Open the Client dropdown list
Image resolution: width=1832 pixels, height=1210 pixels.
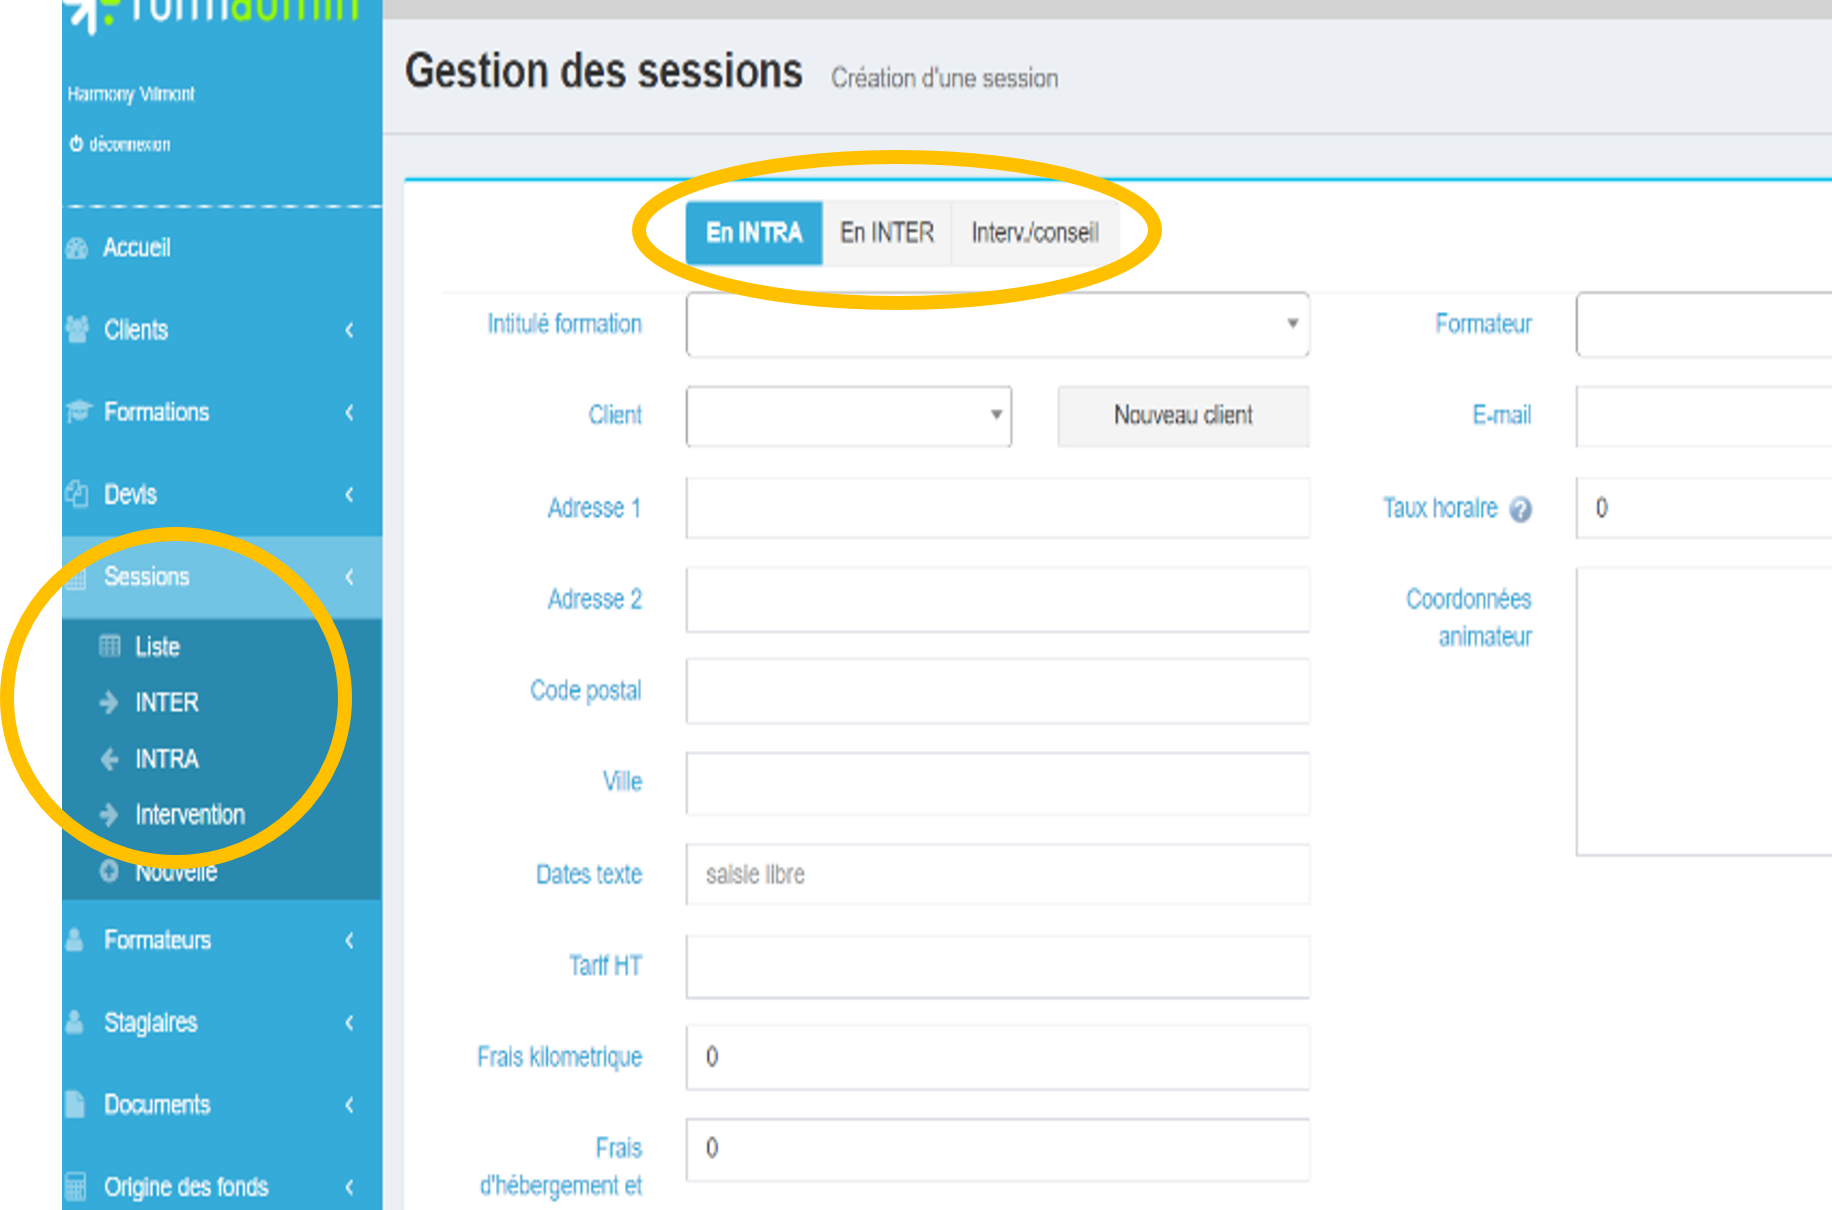coord(848,415)
